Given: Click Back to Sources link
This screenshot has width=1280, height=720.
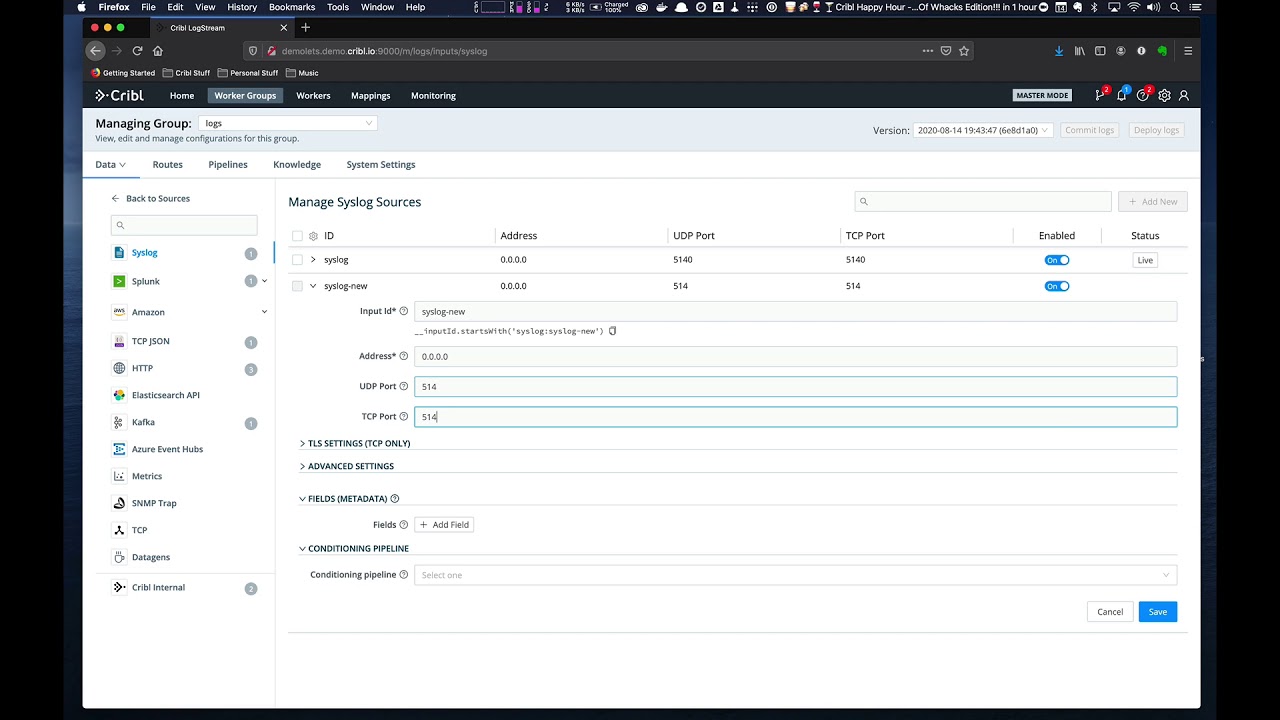Looking at the screenshot, I should (150, 198).
